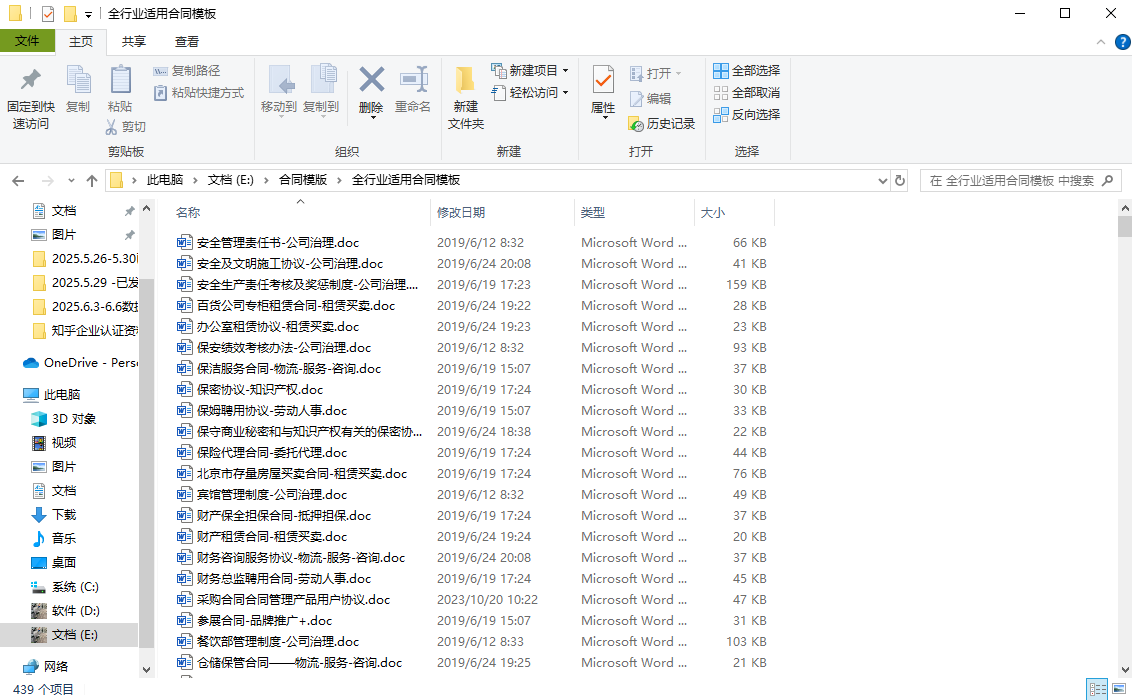Click the New Folder icon
The width and height of the screenshot is (1132, 700).
click(465, 81)
